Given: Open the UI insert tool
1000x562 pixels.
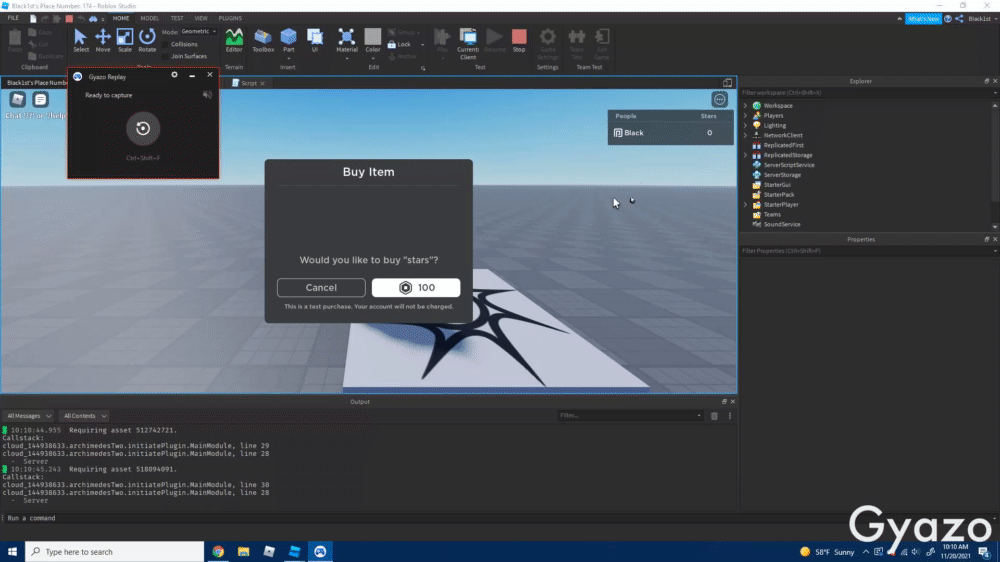Looking at the screenshot, I should tap(315, 40).
